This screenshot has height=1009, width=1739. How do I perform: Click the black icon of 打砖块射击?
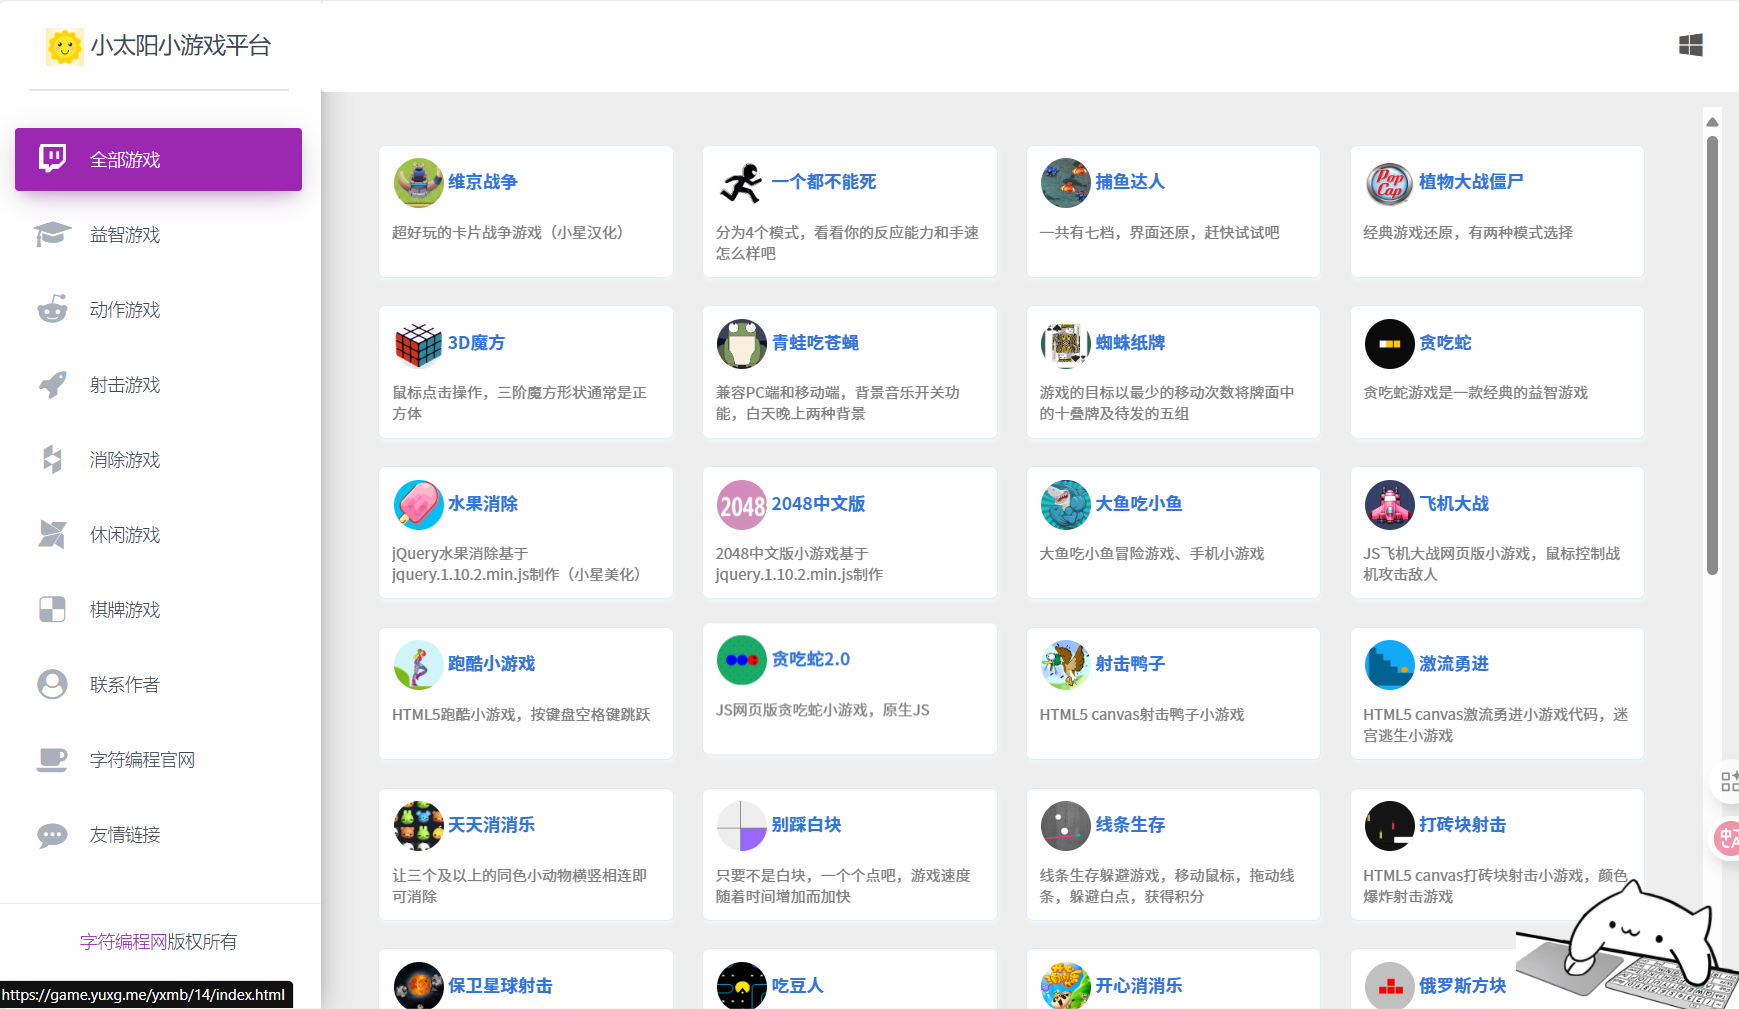point(1390,825)
